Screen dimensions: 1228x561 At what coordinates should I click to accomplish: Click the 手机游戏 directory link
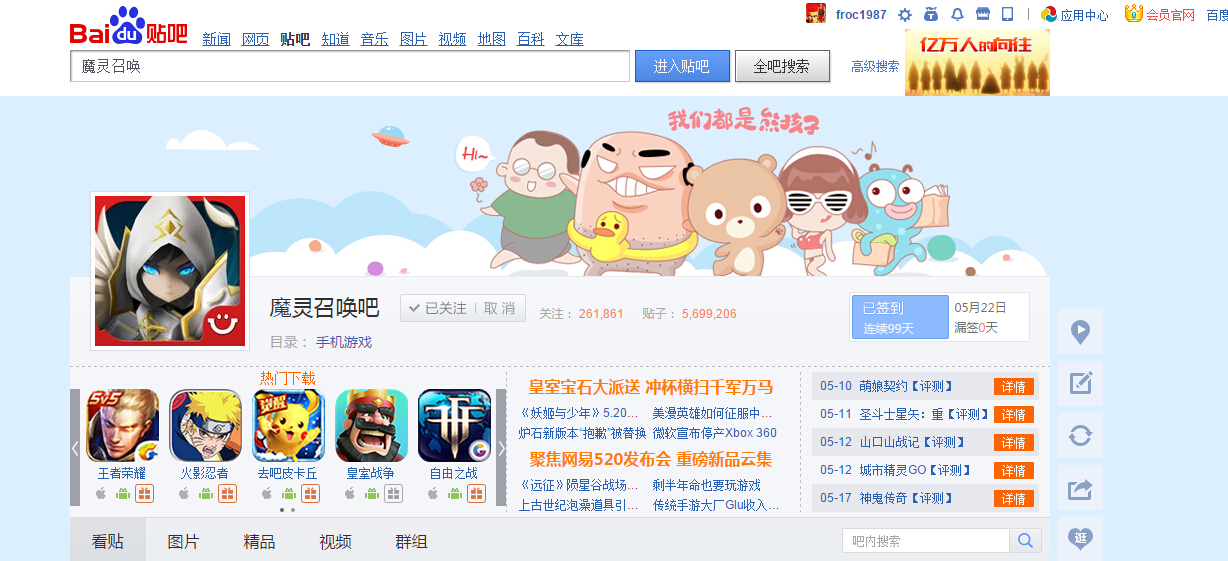coord(344,342)
